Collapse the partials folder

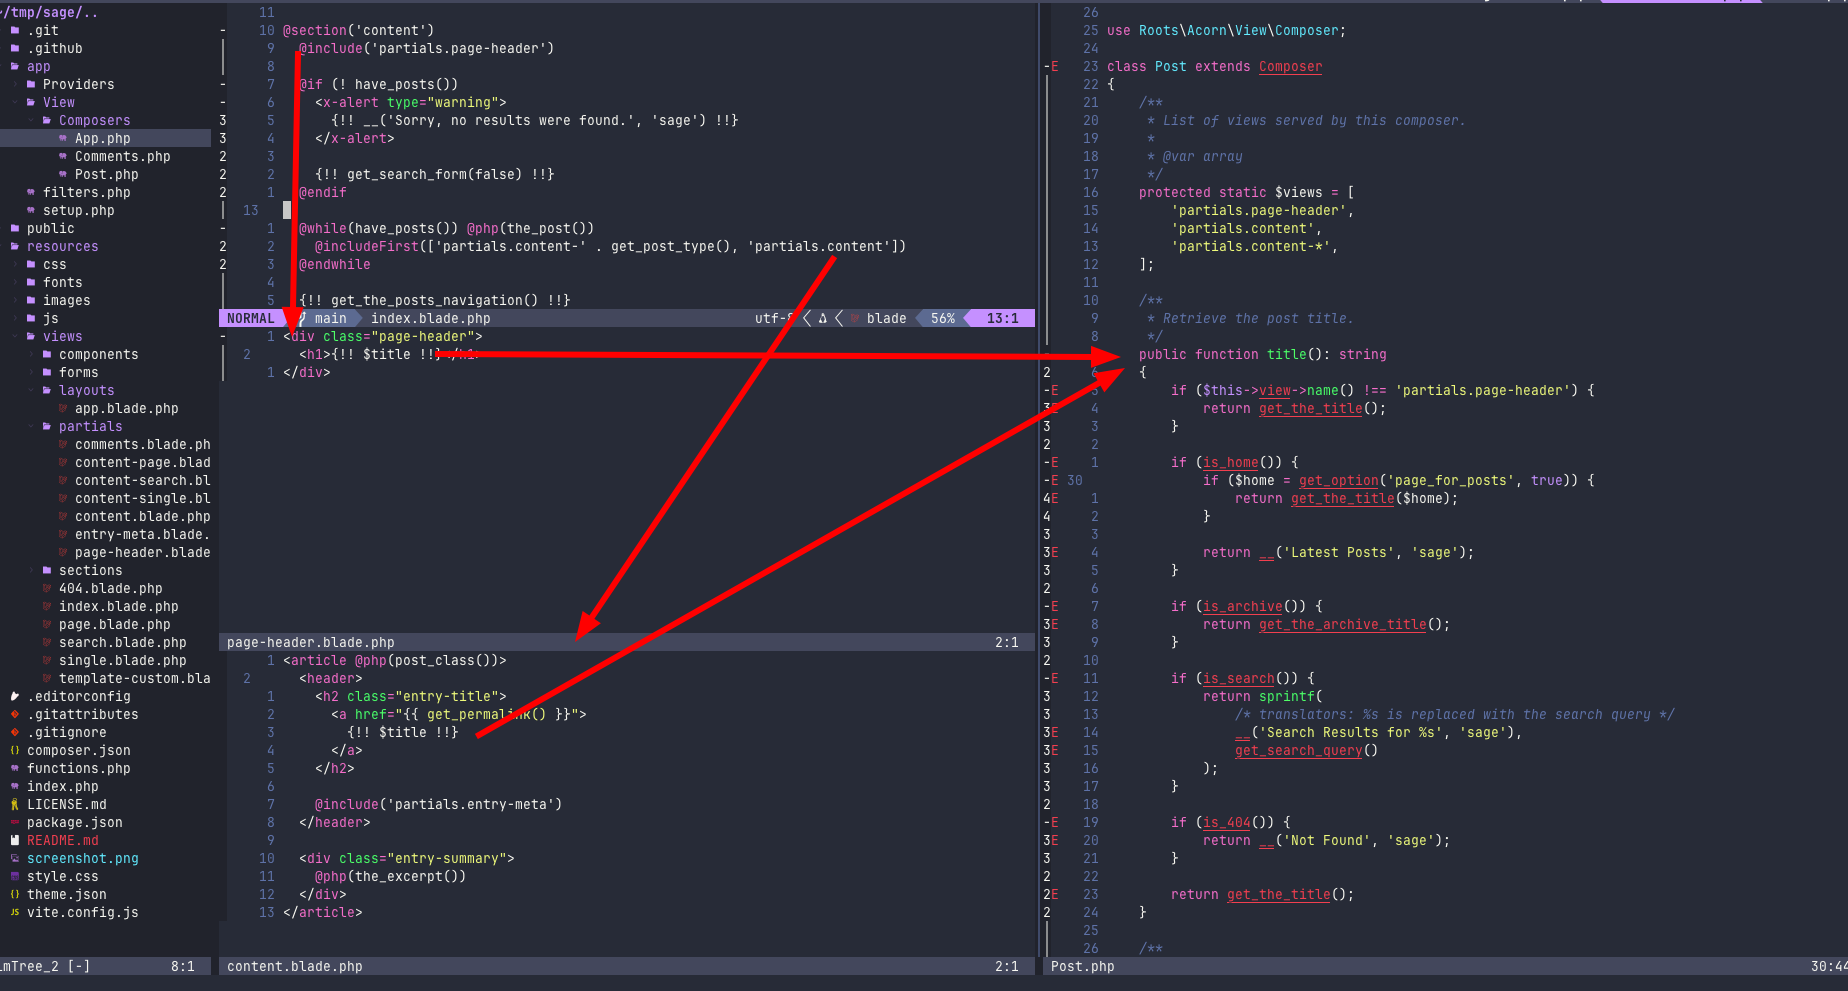47,427
